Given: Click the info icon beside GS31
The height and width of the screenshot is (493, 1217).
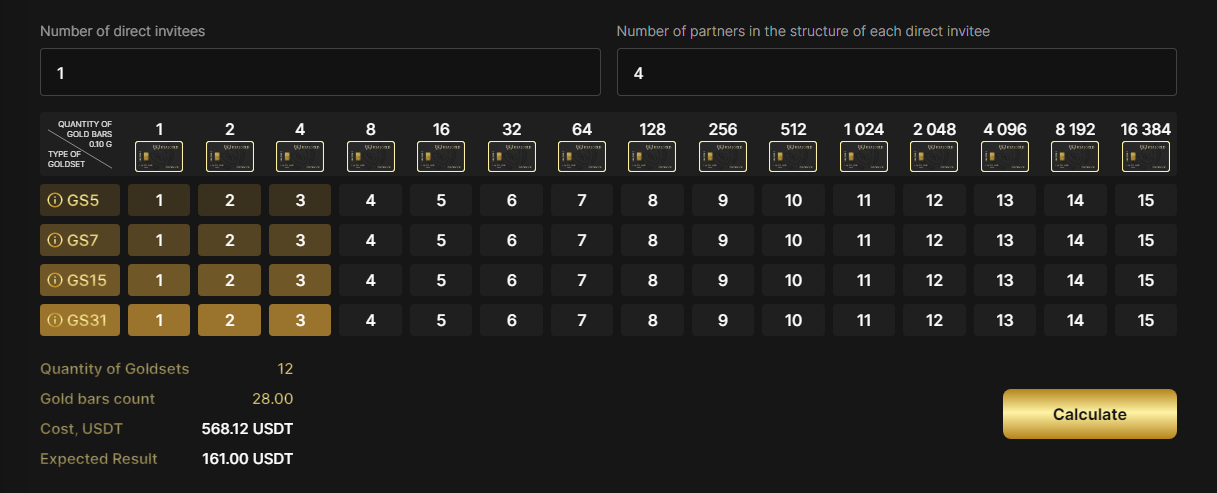Looking at the screenshot, I should click(x=55, y=320).
